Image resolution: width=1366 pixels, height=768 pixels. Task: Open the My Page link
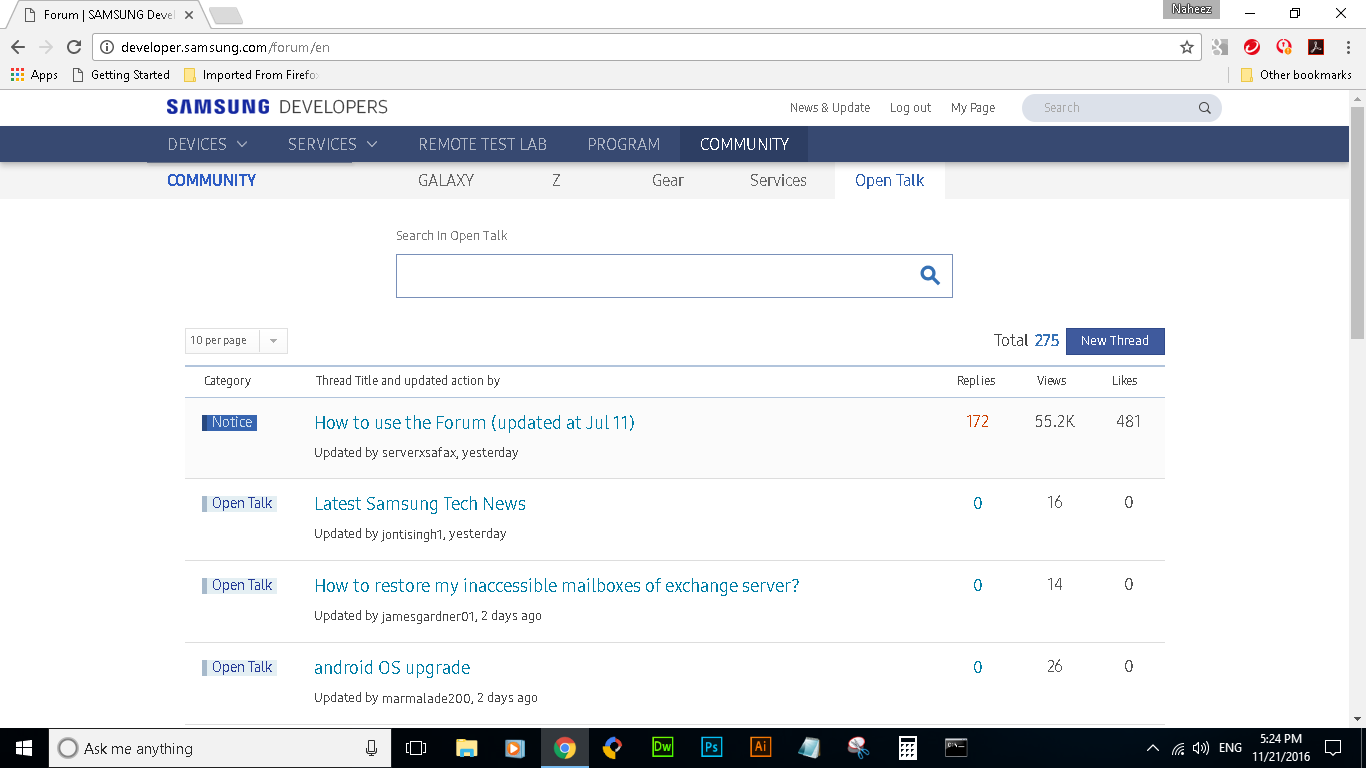click(973, 108)
